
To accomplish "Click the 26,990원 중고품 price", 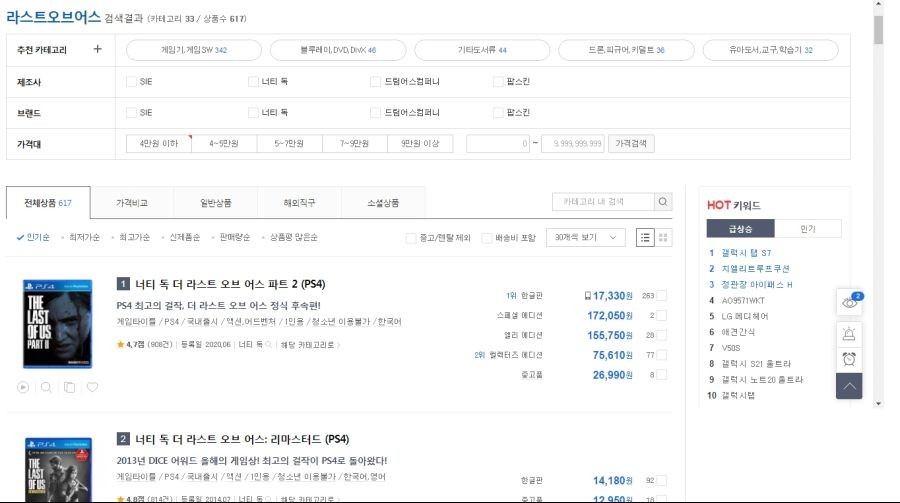I will (x=612, y=375).
